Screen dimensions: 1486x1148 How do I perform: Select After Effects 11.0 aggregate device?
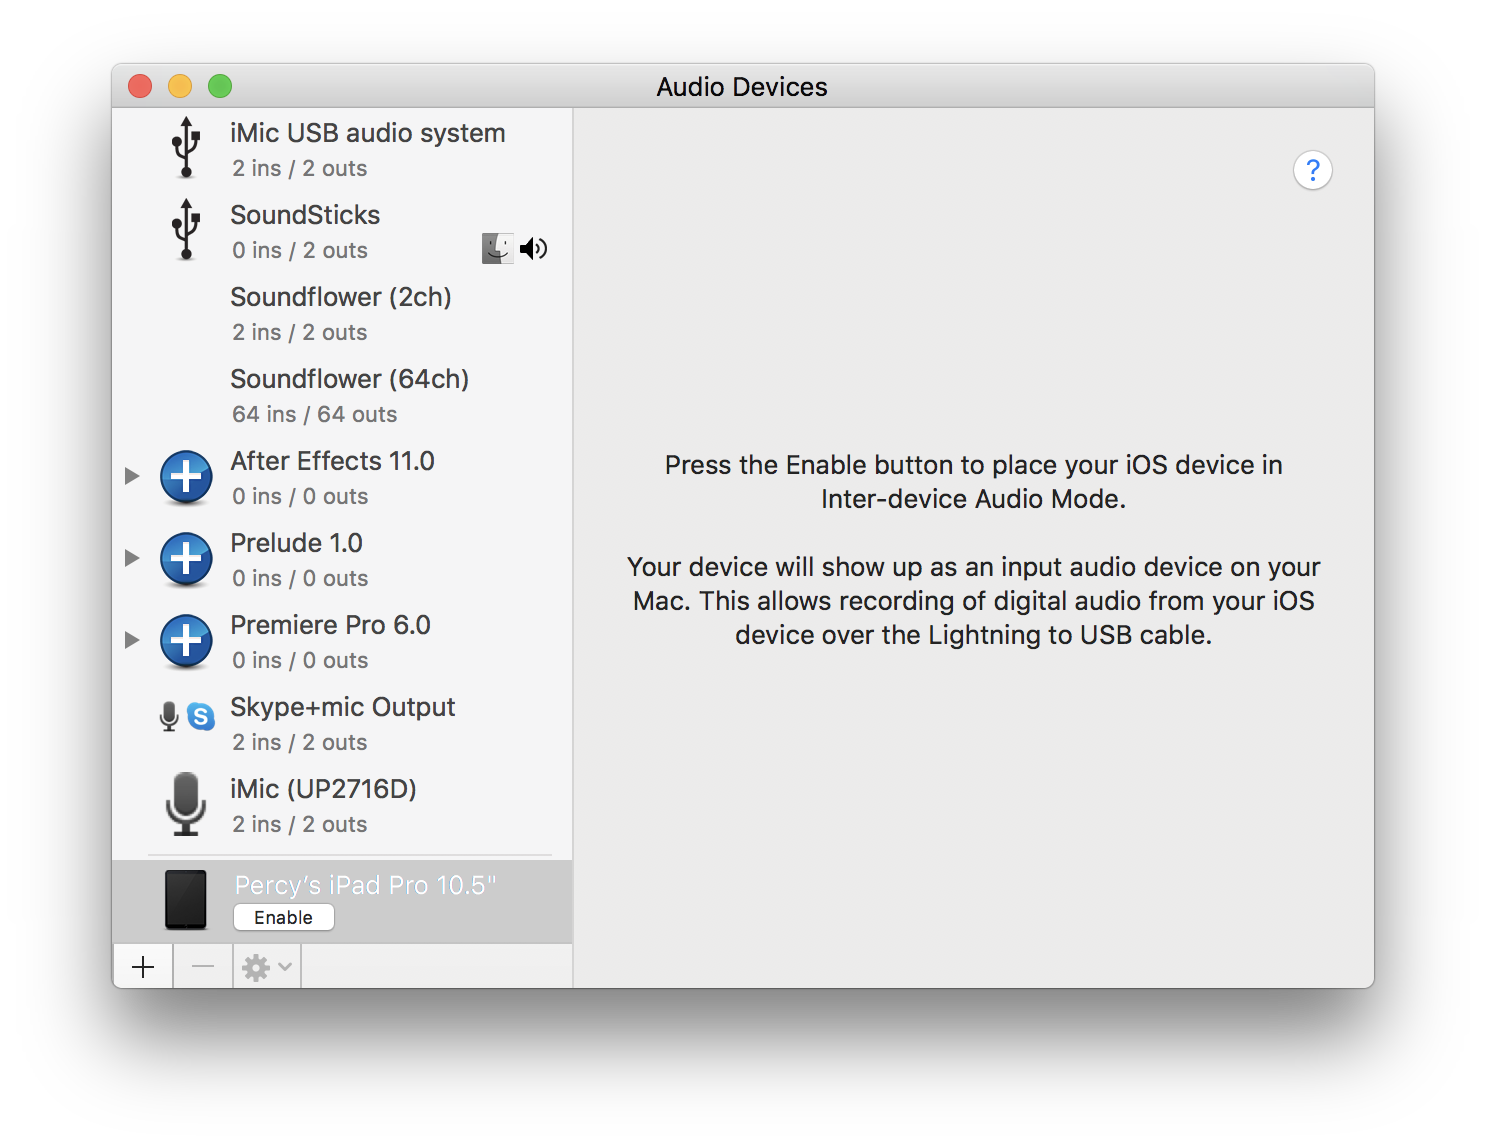342,477
